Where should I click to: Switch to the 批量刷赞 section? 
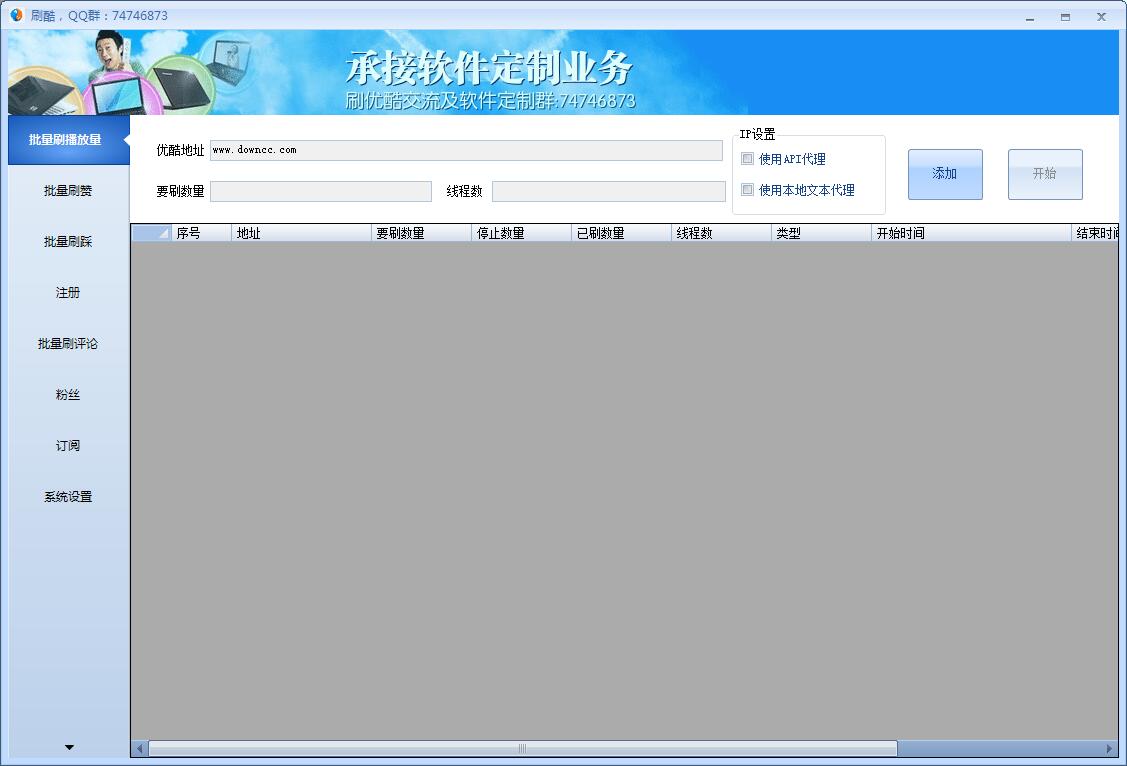click(66, 190)
